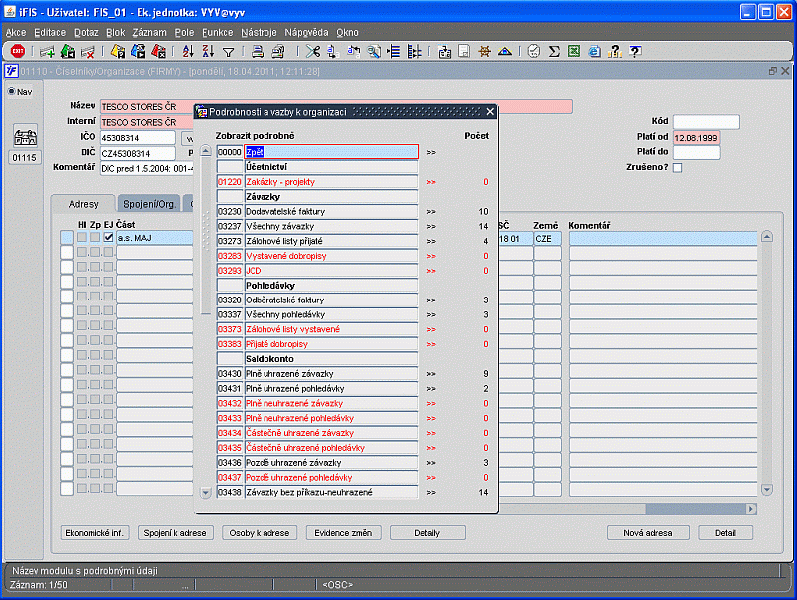Click the execute query icon
The width and height of the screenshot is (797, 600).
click(x=138, y=51)
